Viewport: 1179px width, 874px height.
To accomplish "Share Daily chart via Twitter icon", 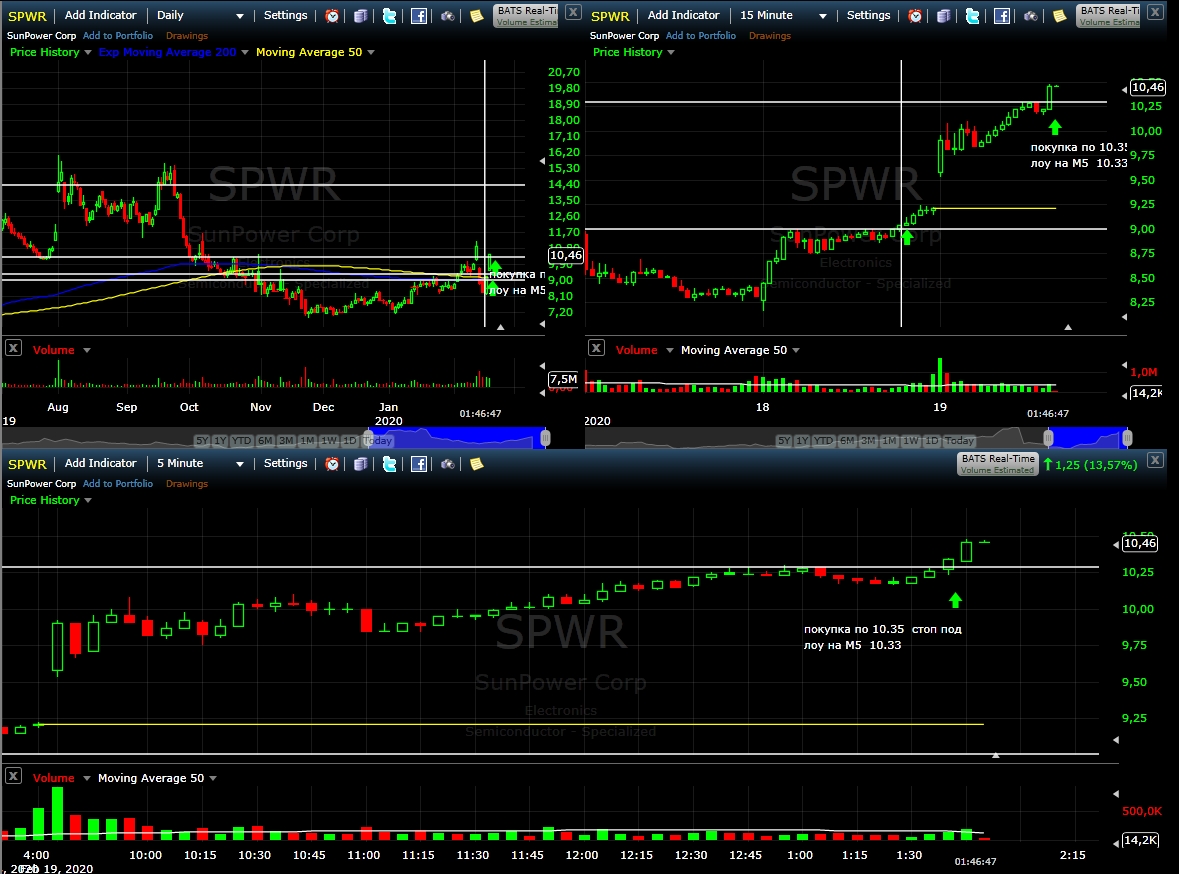I will [x=389, y=16].
